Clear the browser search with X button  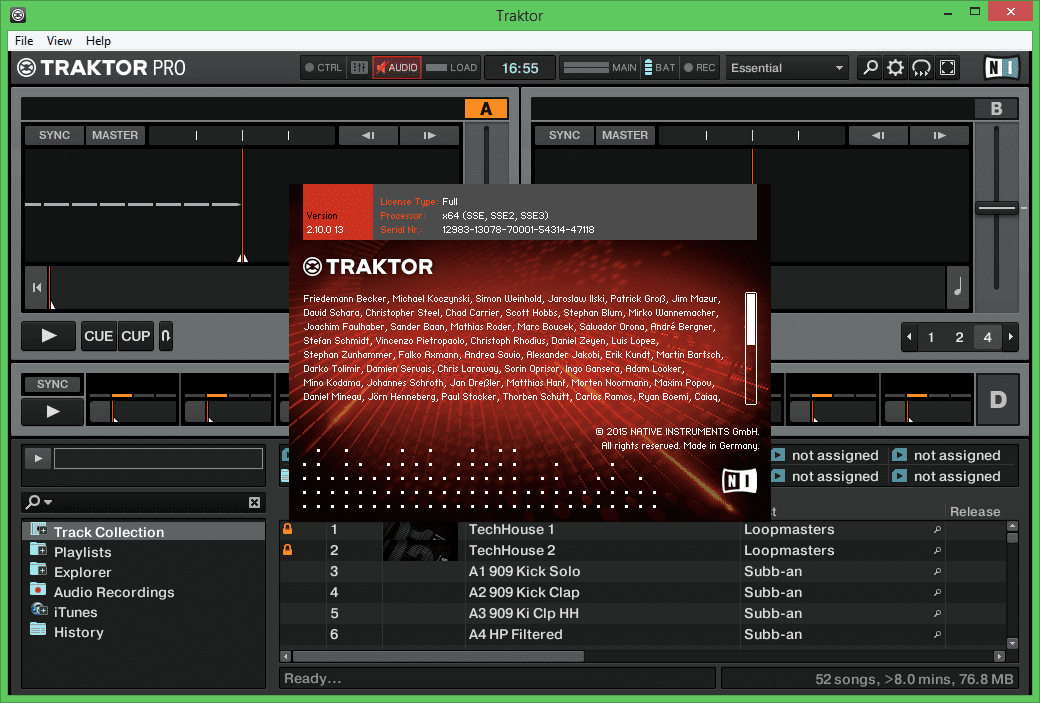[254, 502]
